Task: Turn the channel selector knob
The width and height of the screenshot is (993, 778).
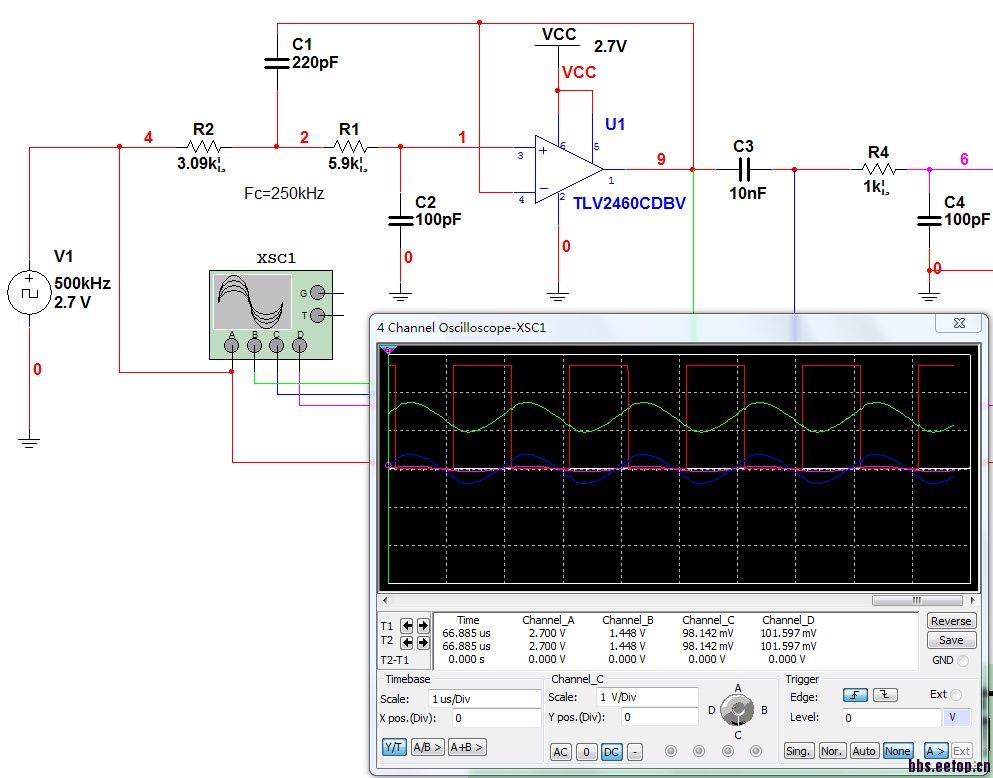Action: click(738, 710)
